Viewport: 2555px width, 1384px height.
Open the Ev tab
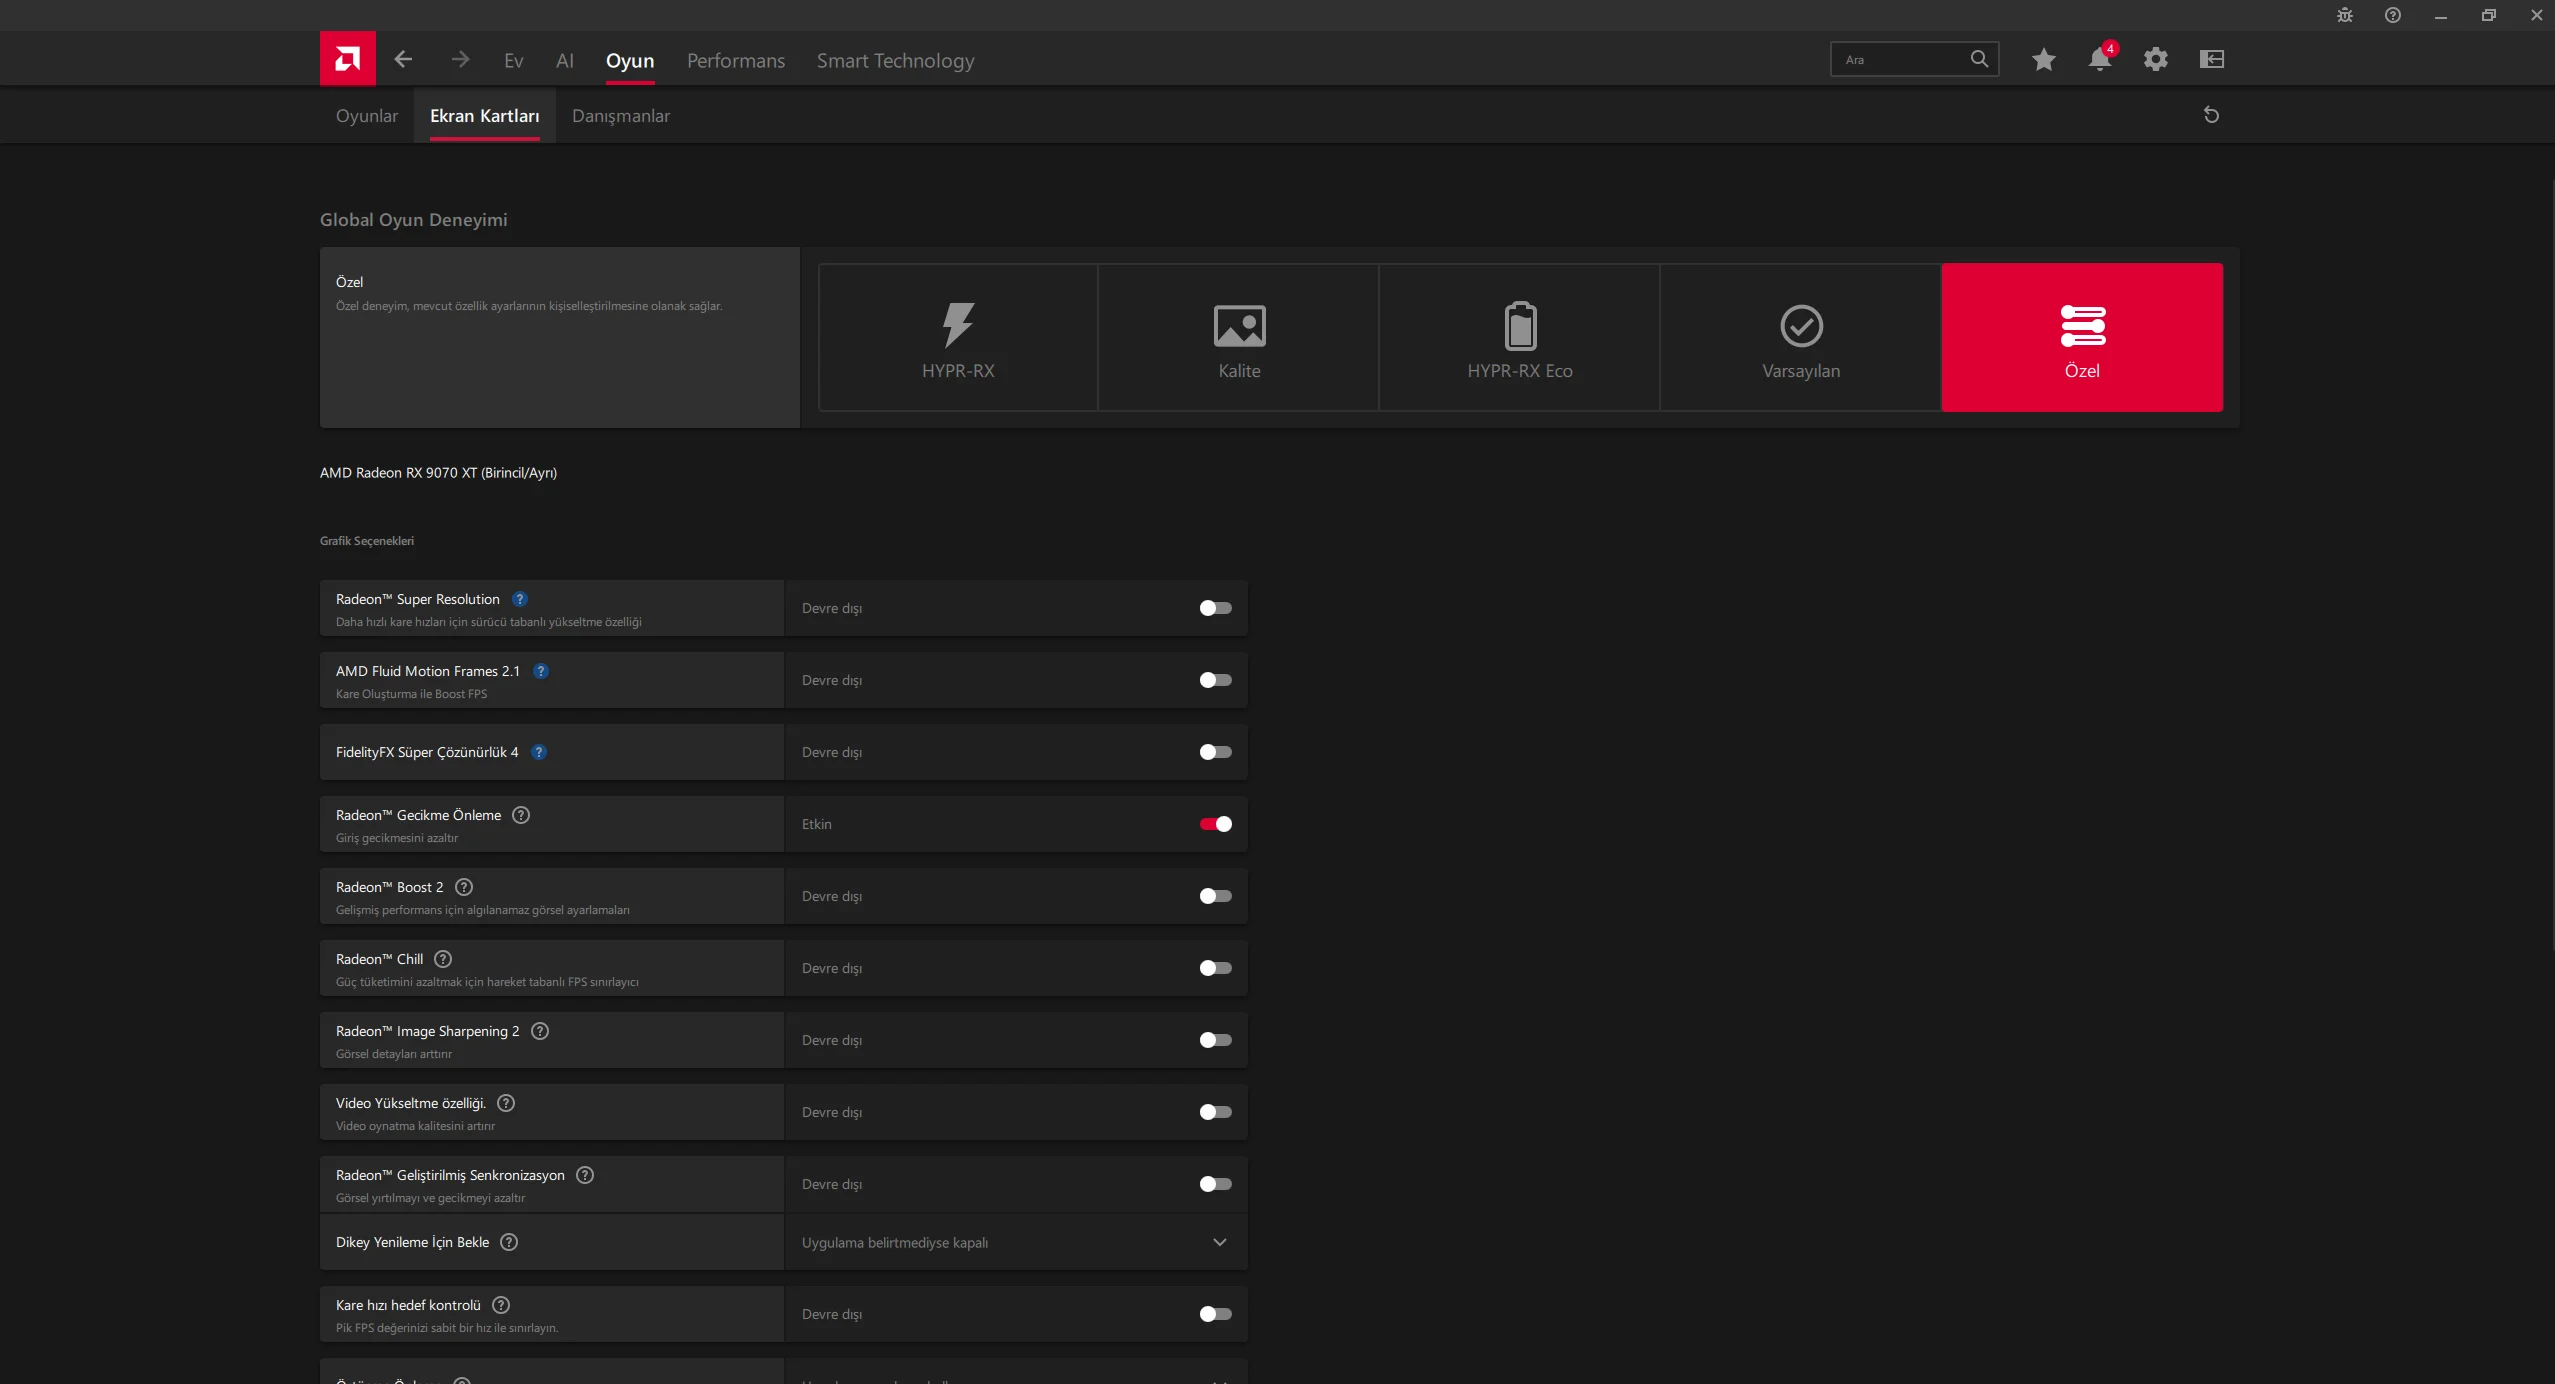(x=514, y=61)
